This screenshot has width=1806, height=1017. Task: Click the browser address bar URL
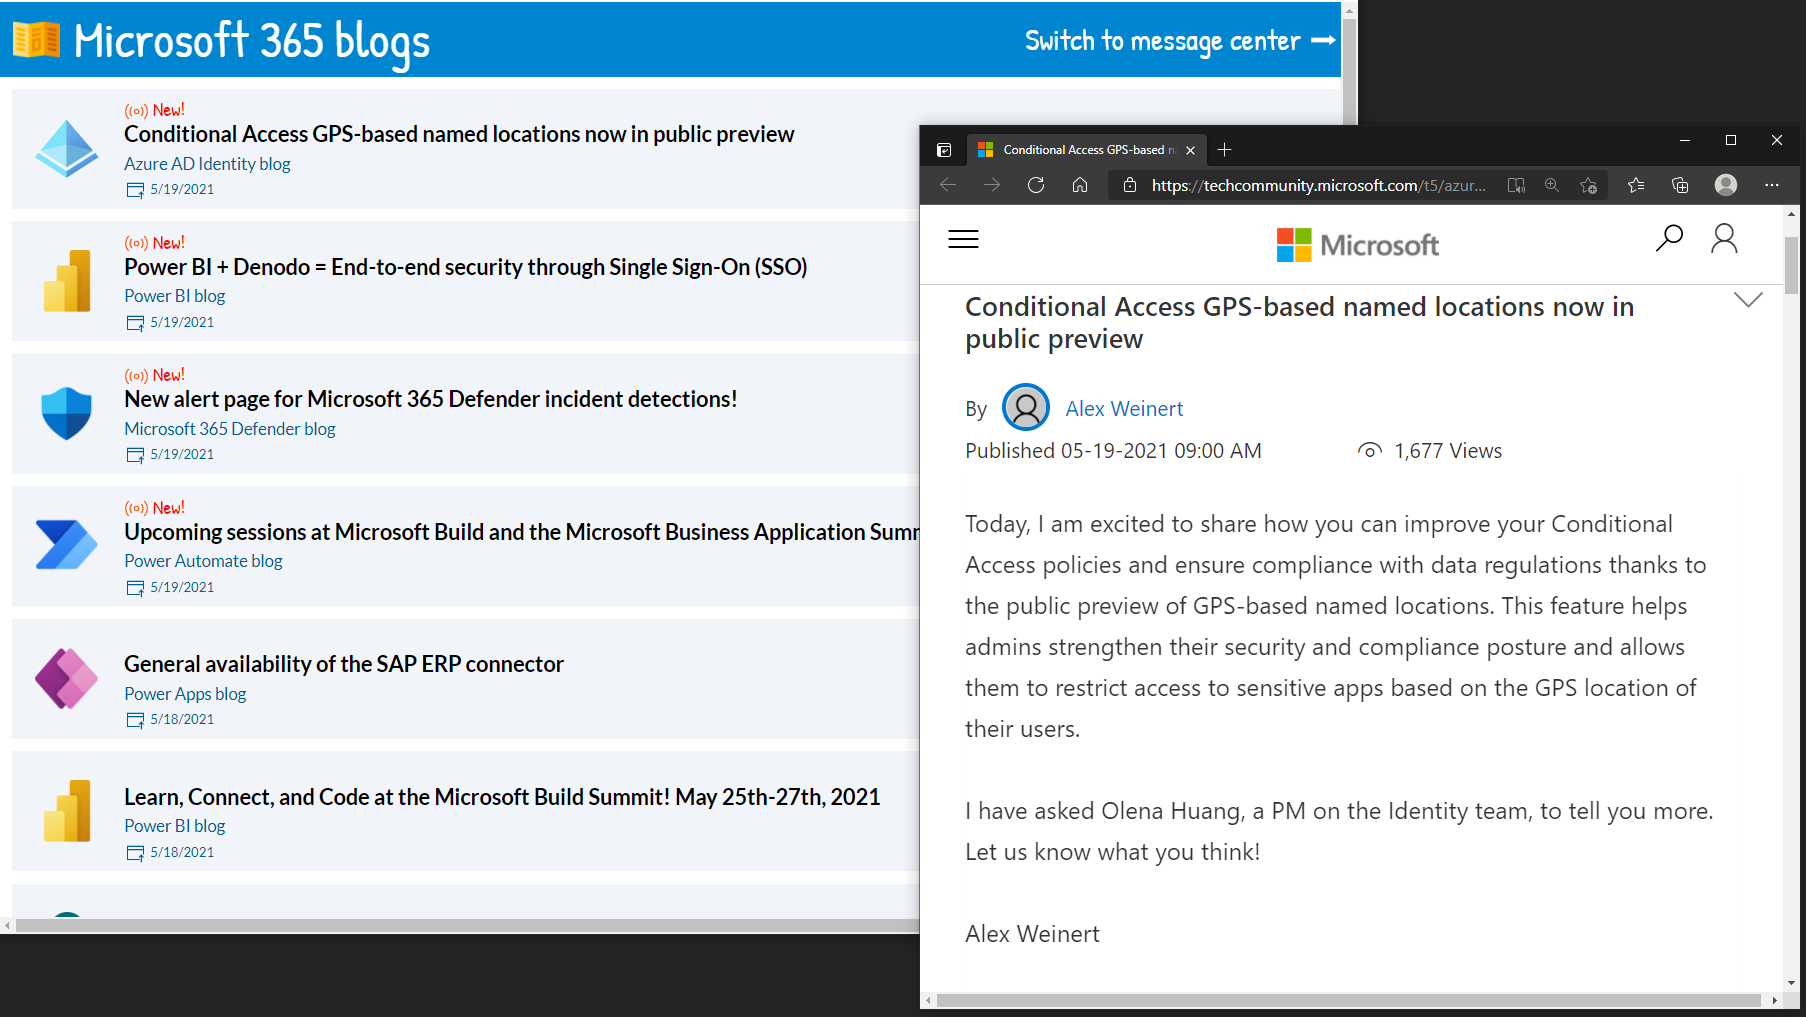pos(1318,185)
